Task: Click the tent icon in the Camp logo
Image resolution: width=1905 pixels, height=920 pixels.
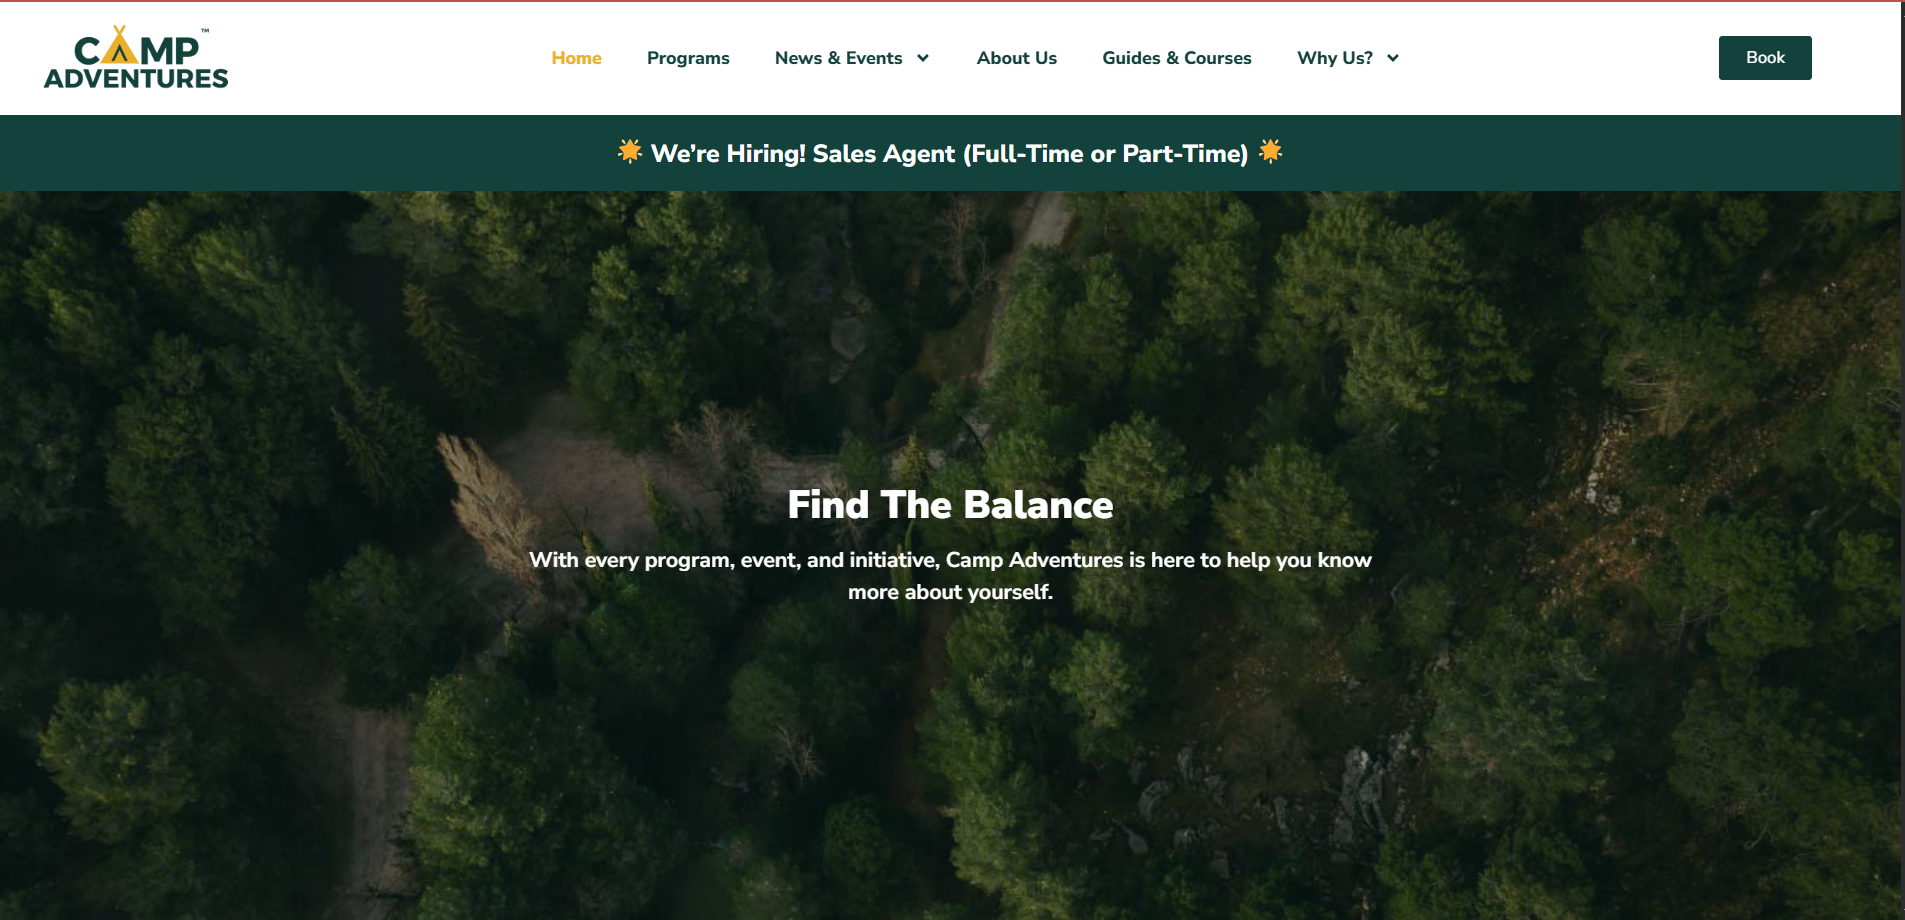Action: (120, 45)
